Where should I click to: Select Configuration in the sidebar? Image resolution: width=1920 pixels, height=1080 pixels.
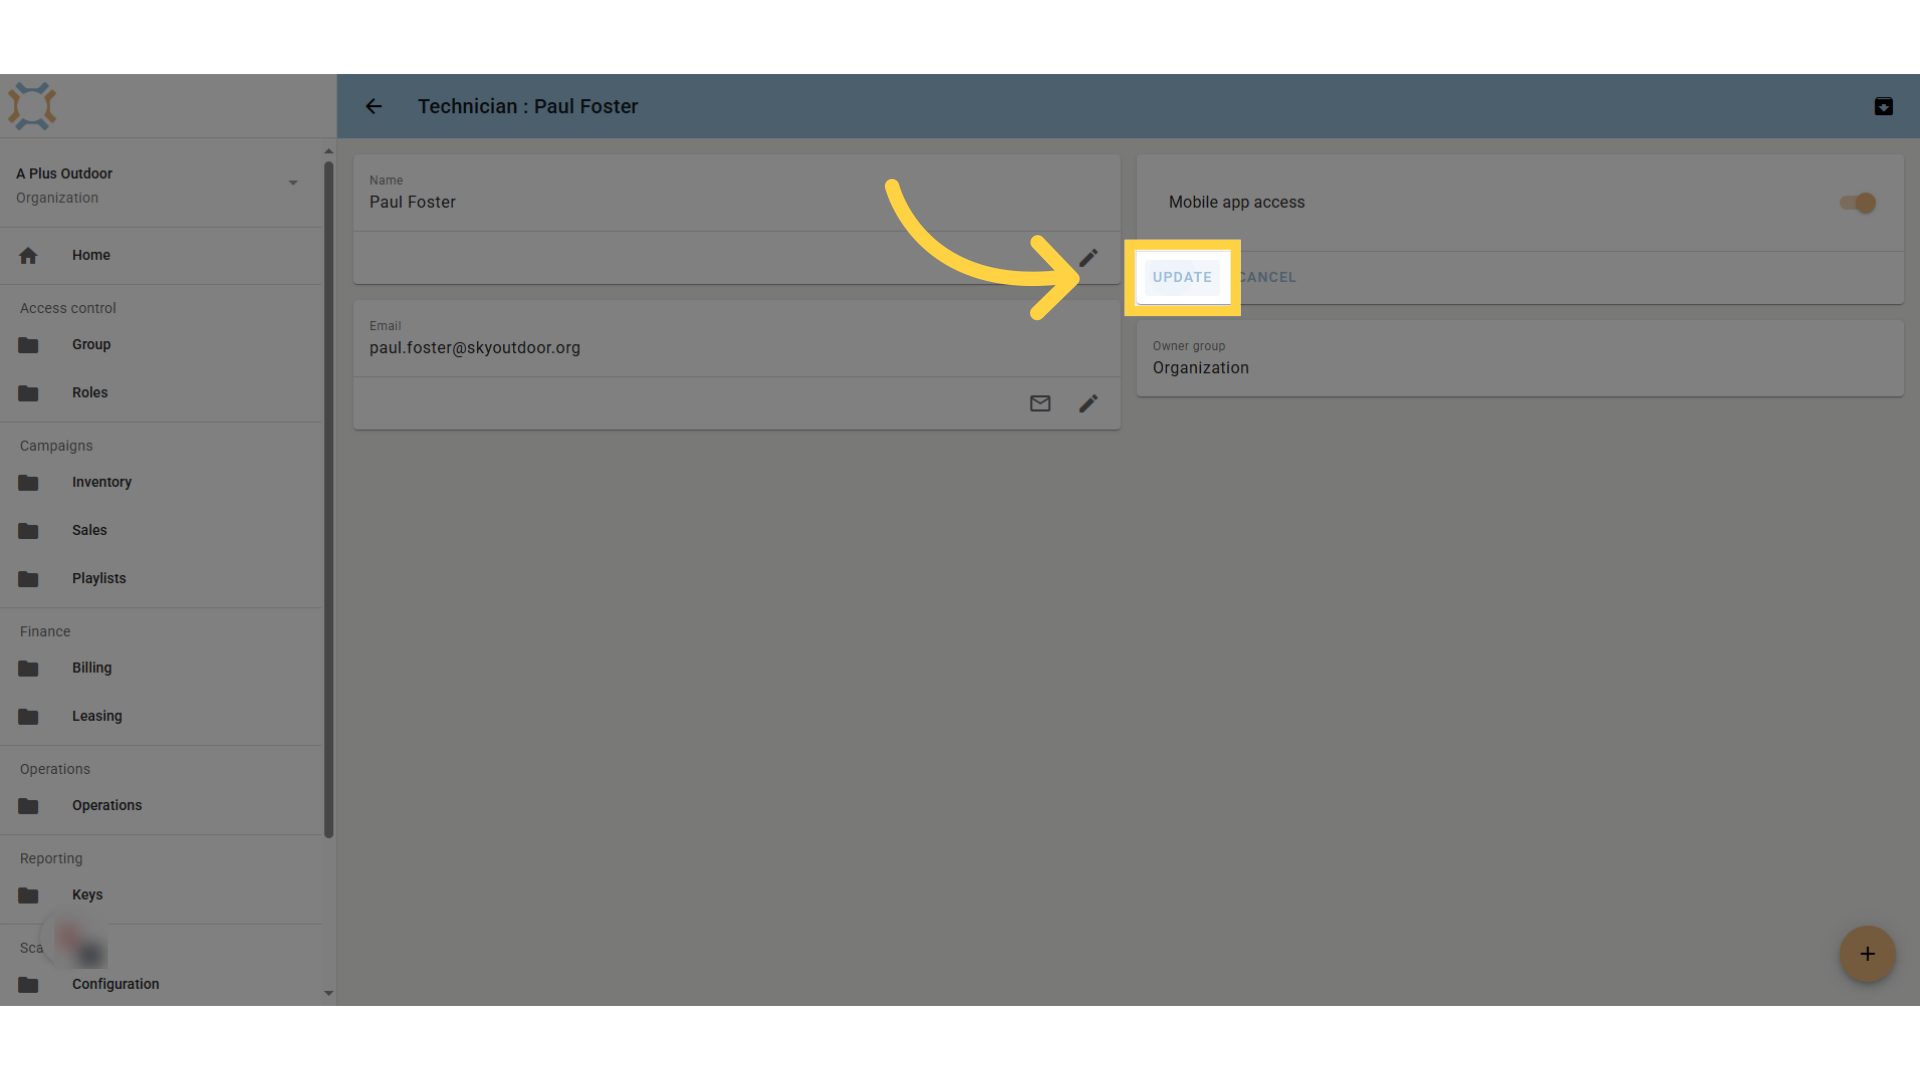click(x=116, y=984)
